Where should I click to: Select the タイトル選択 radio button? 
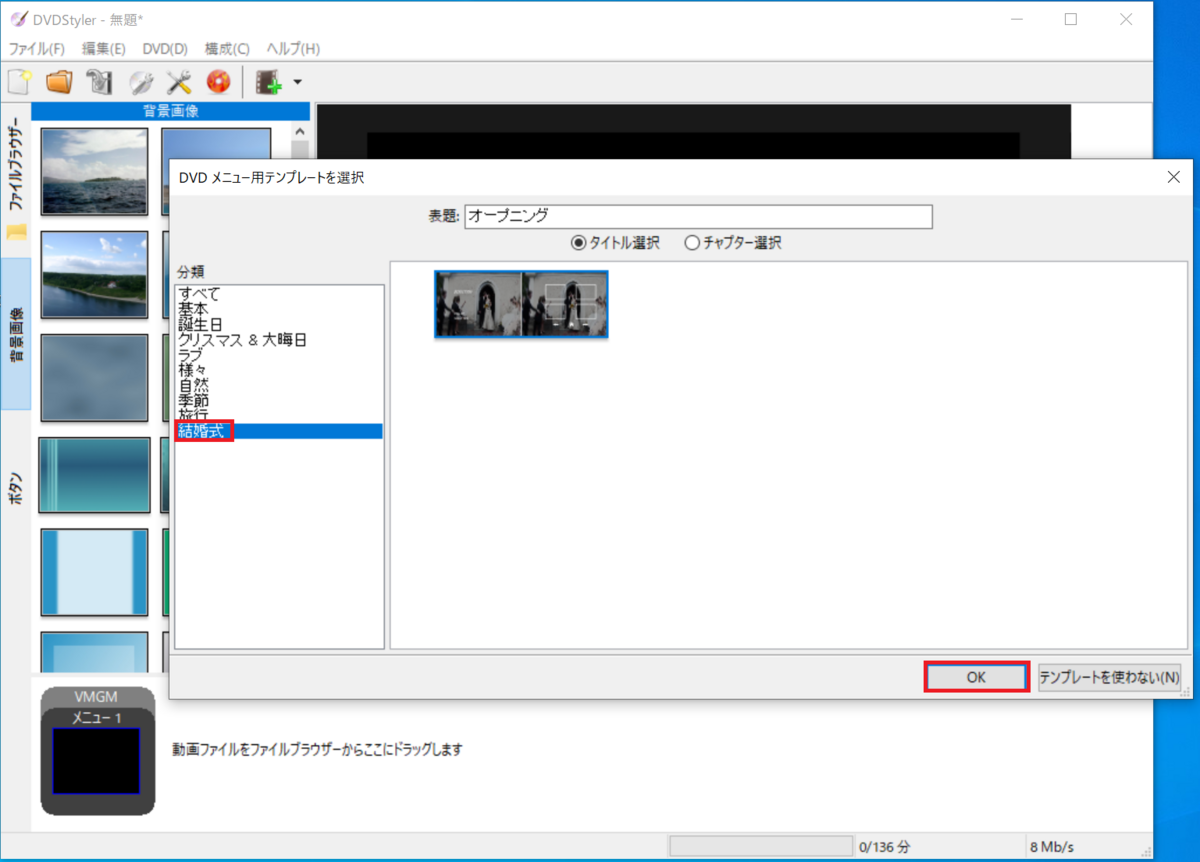point(615,243)
